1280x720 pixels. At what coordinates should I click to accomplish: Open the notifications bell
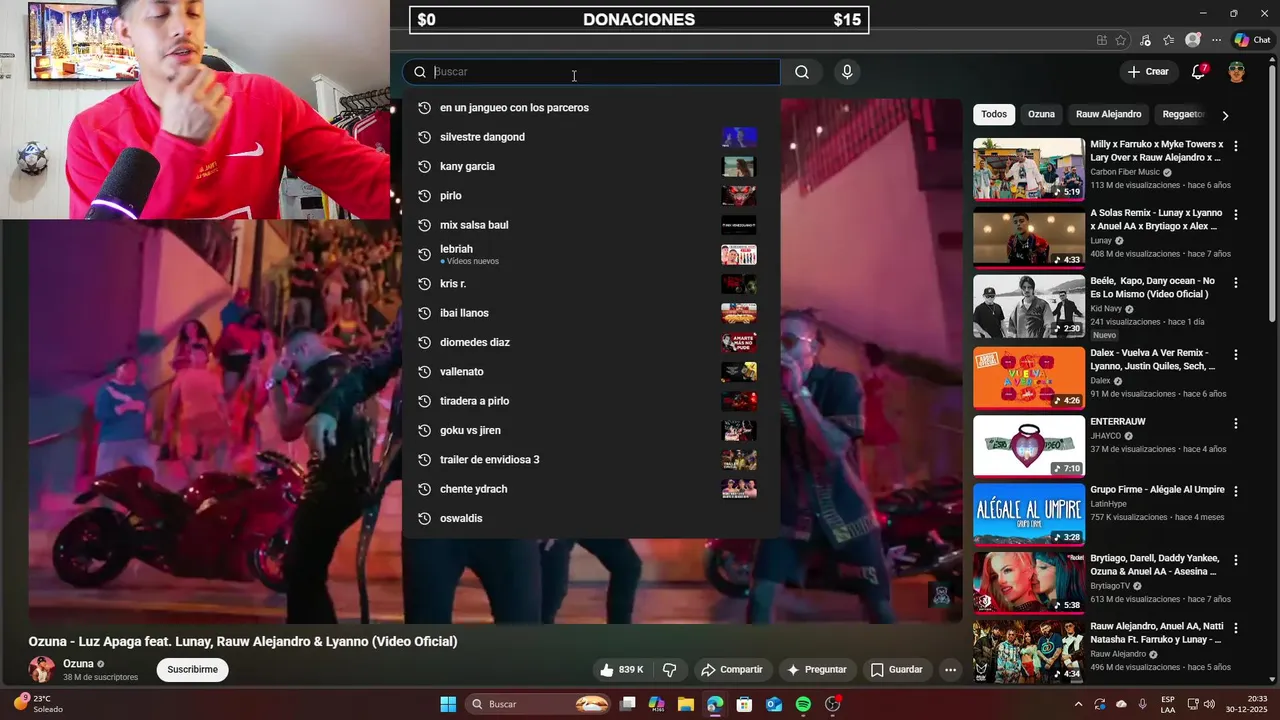pos(1199,72)
